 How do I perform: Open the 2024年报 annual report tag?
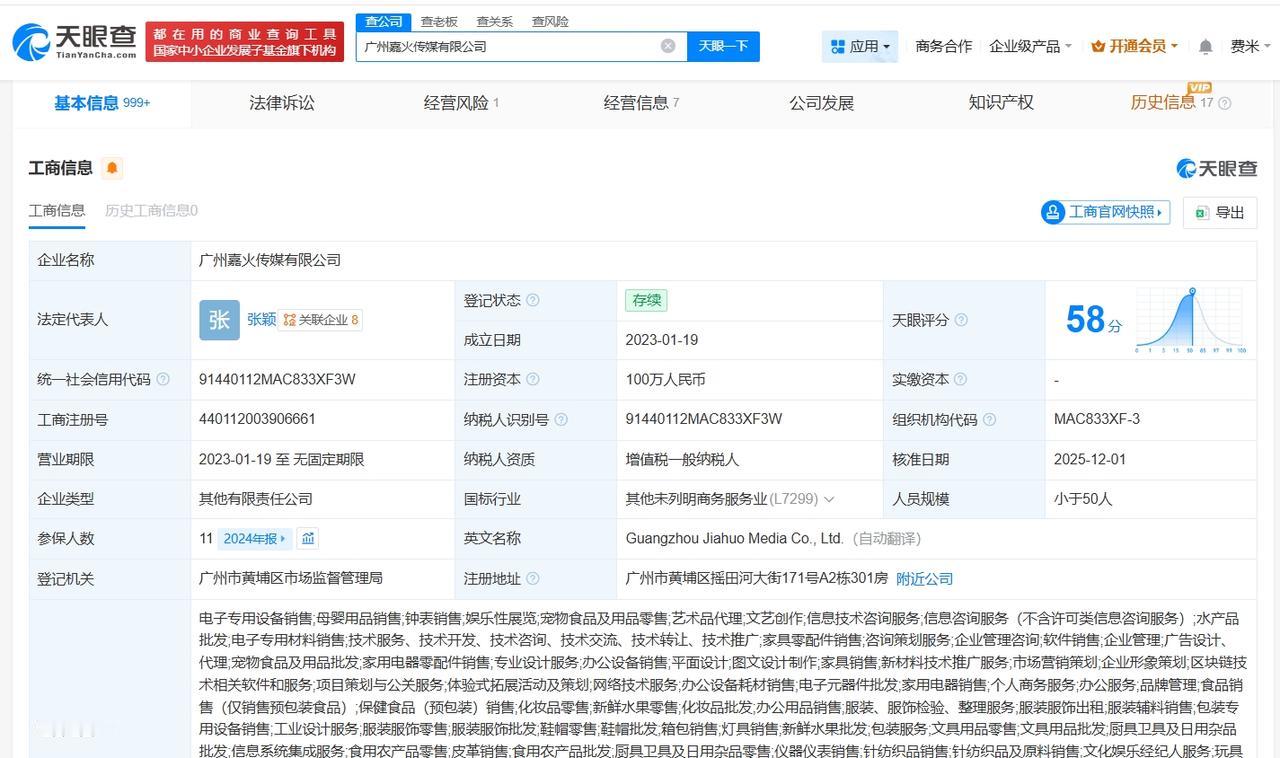(253, 538)
